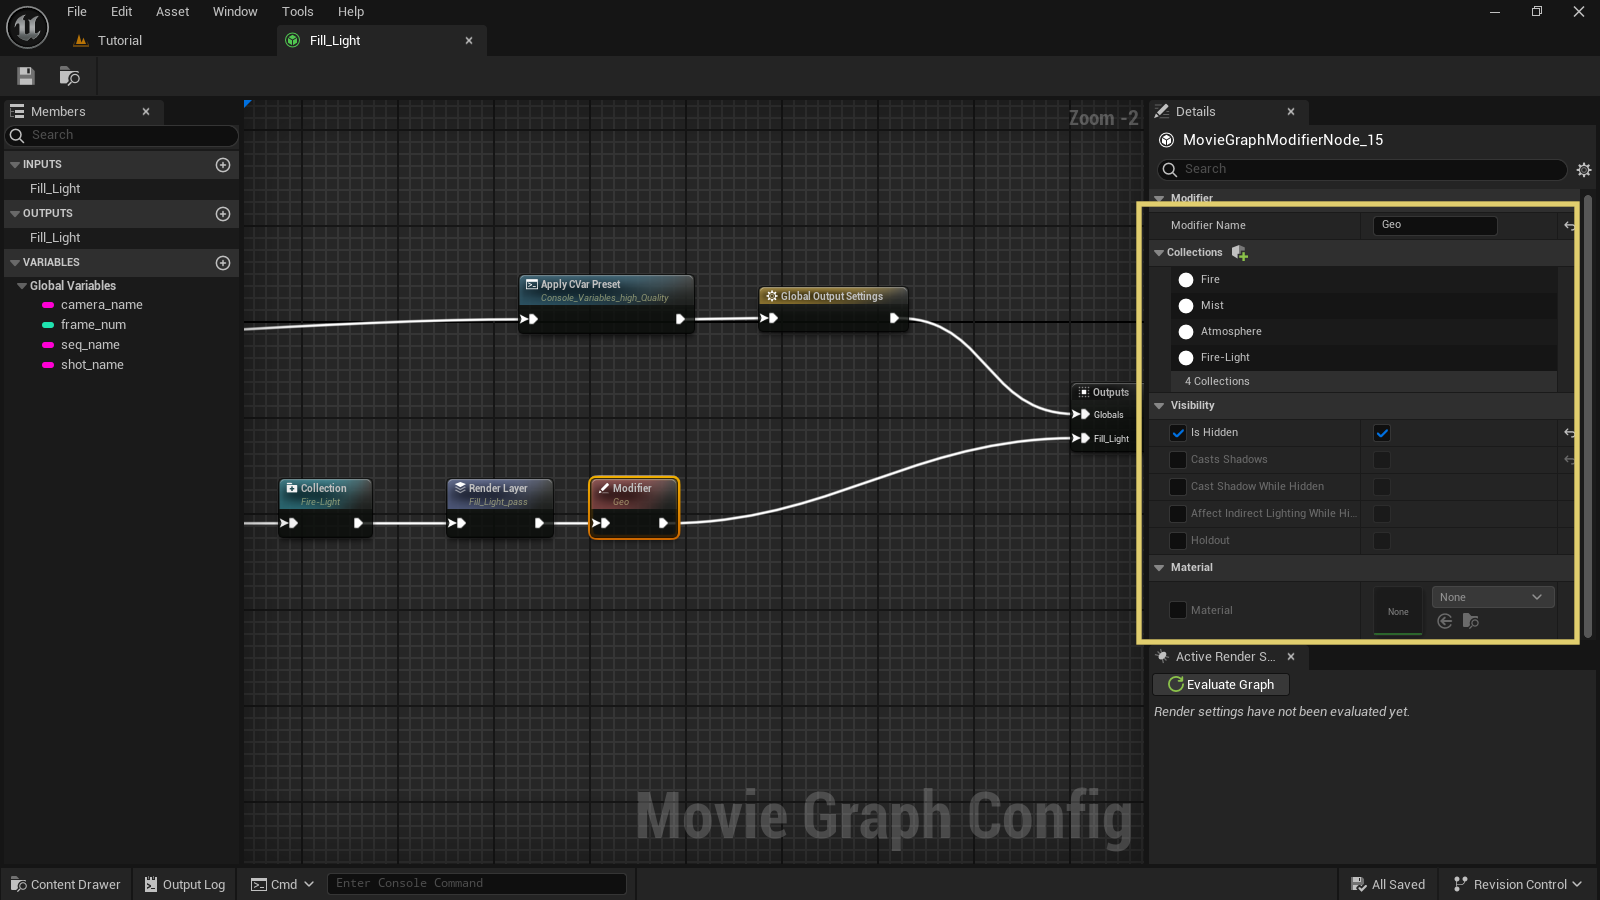Click the Enter Console Command field

[x=476, y=884]
